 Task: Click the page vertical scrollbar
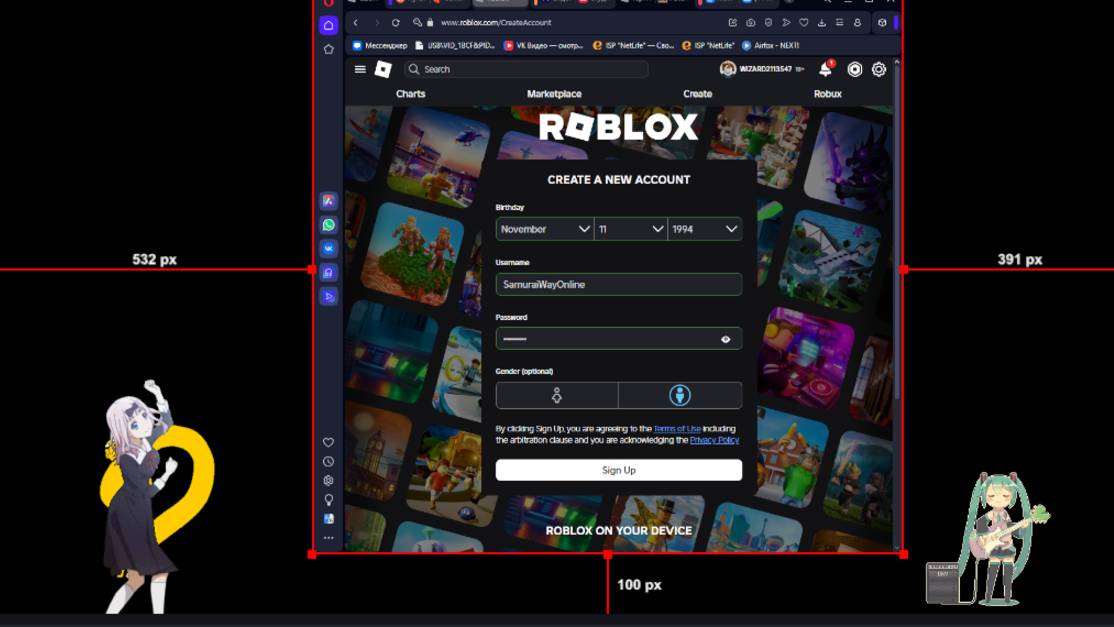(x=897, y=234)
